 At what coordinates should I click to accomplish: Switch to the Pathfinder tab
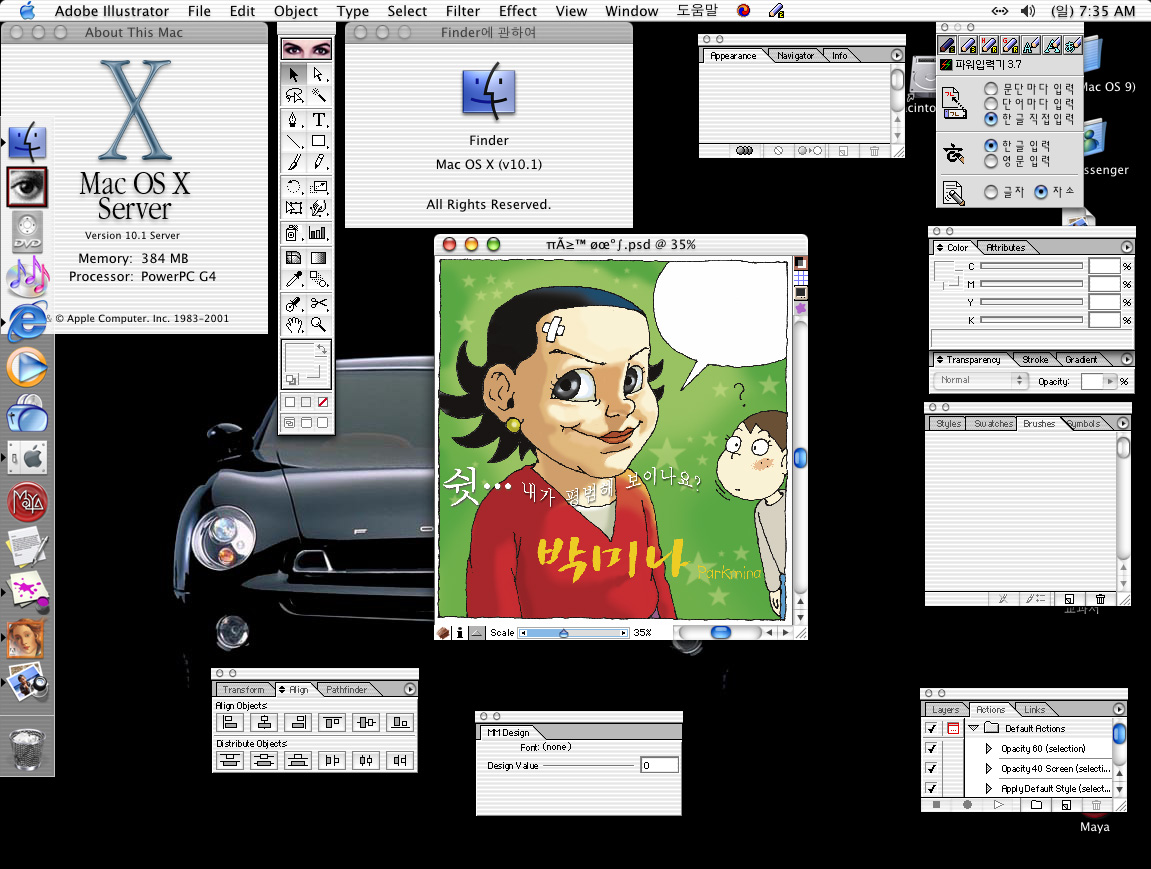(x=346, y=689)
